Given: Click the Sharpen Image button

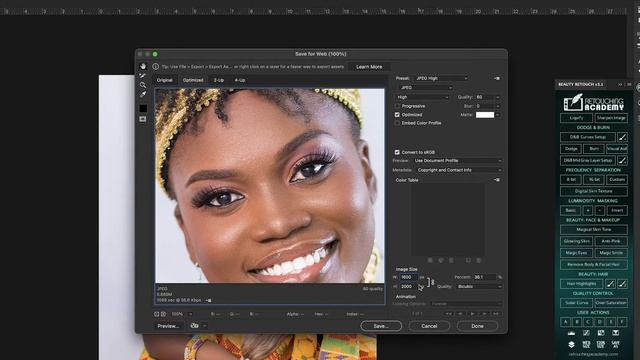Looking at the screenshot, I should (x=611, y=118).
